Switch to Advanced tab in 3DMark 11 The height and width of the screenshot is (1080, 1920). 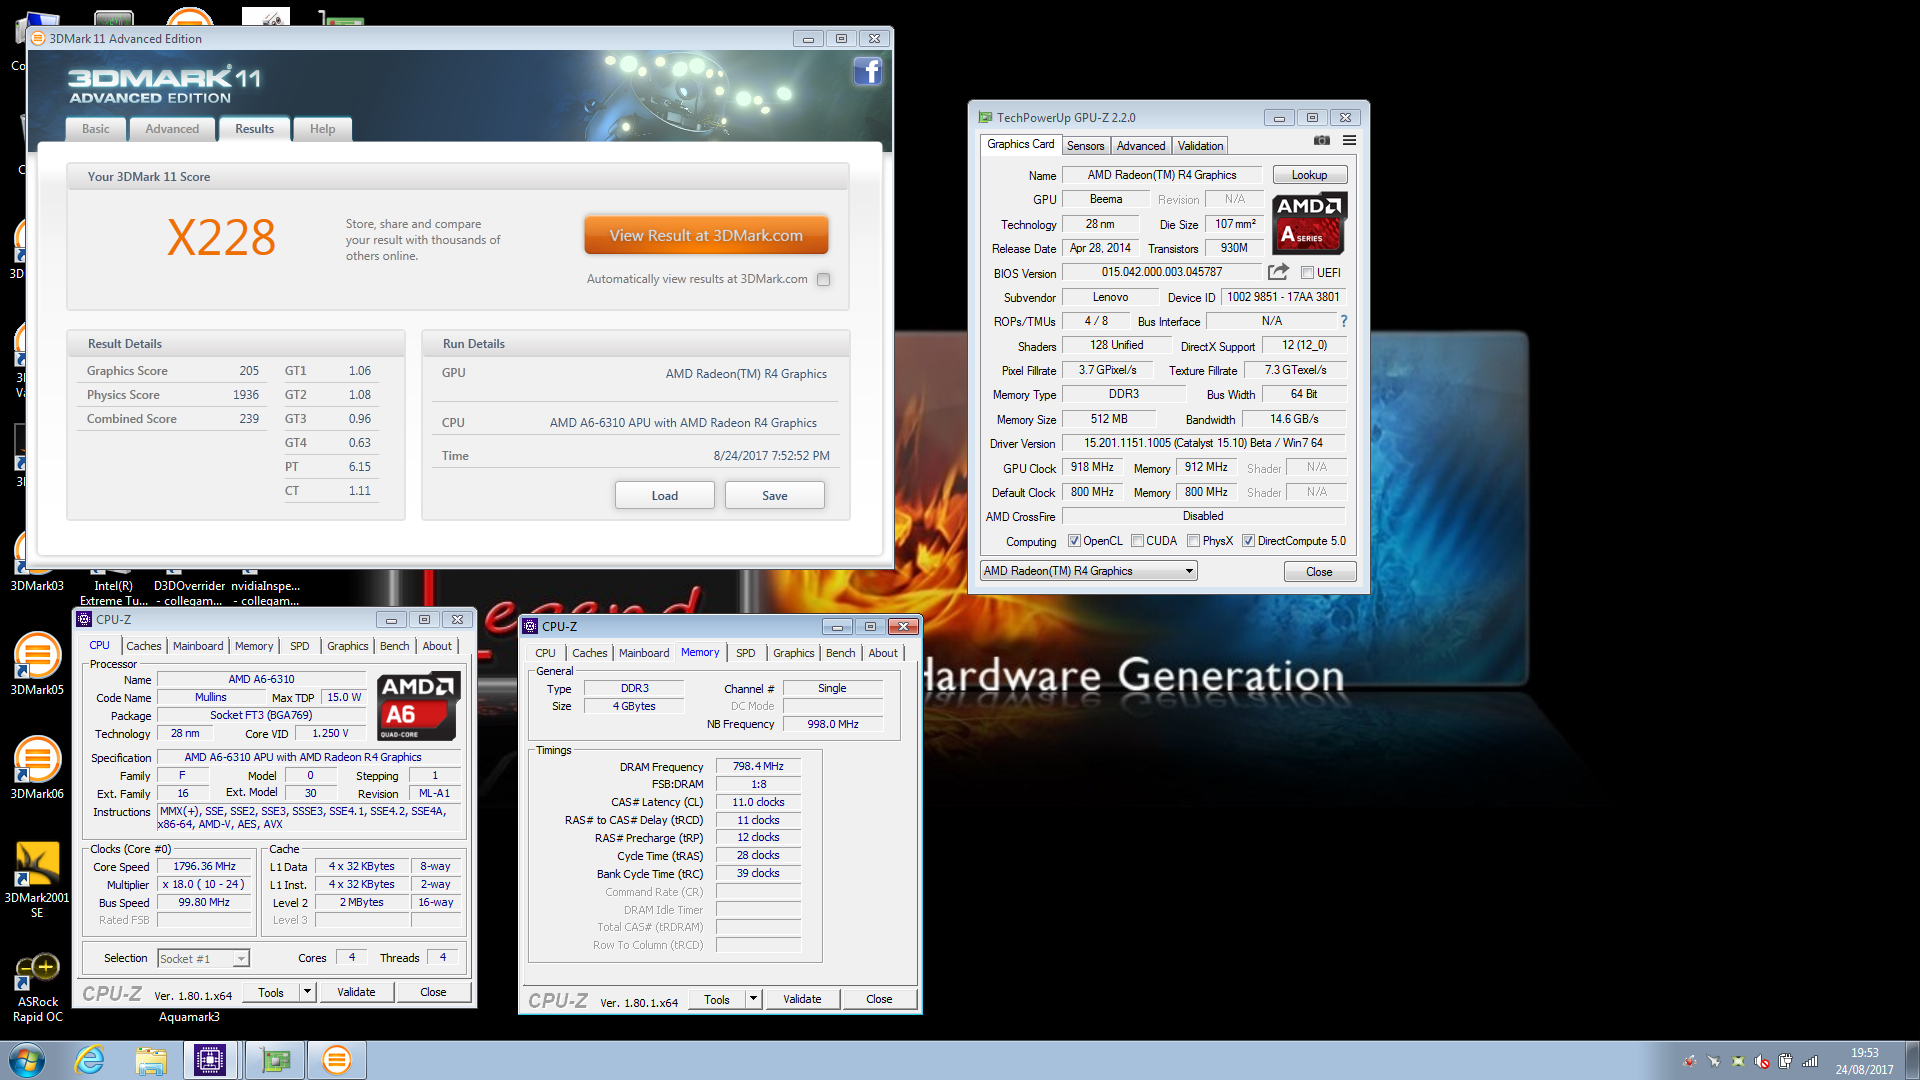point(172,129)
